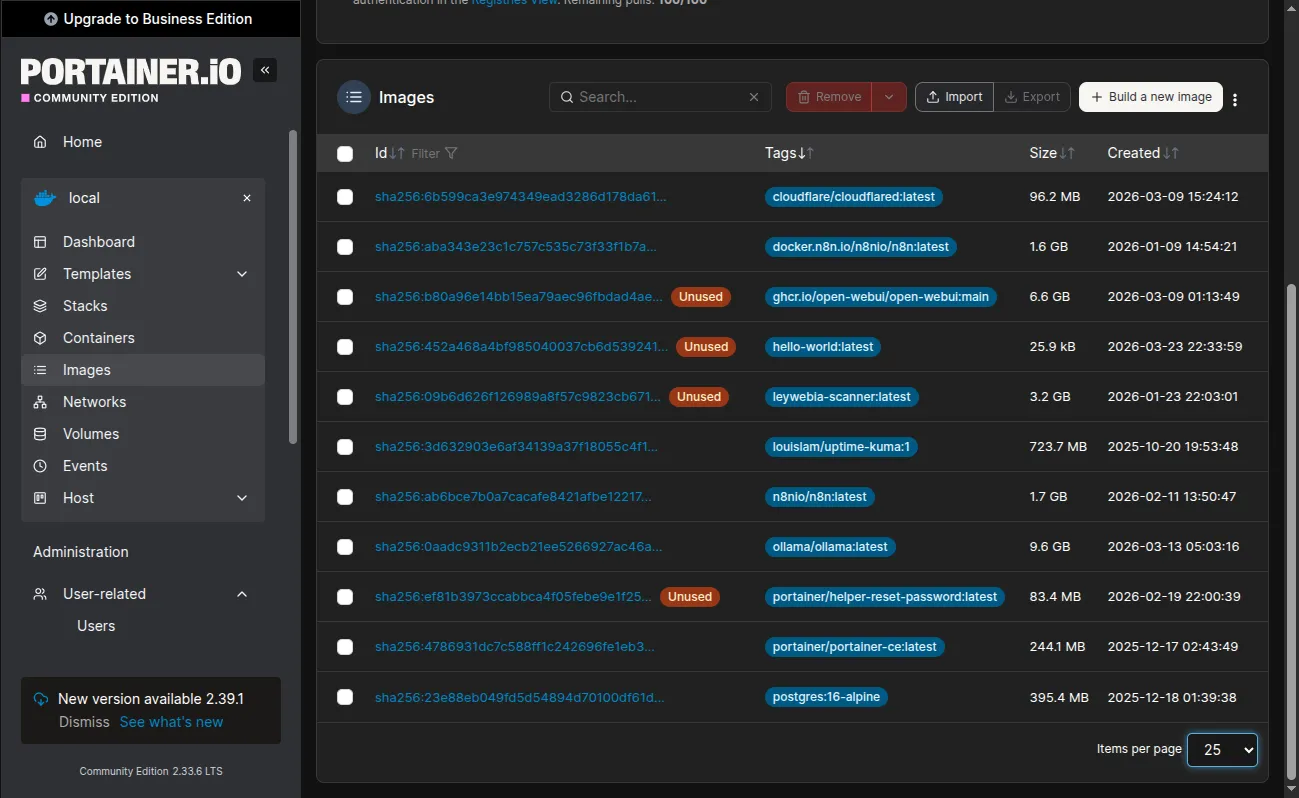1299x798 pixels.
Task: Click the Unused badge on the leywebia-scanner row
Action: click(x=699, y=397)
